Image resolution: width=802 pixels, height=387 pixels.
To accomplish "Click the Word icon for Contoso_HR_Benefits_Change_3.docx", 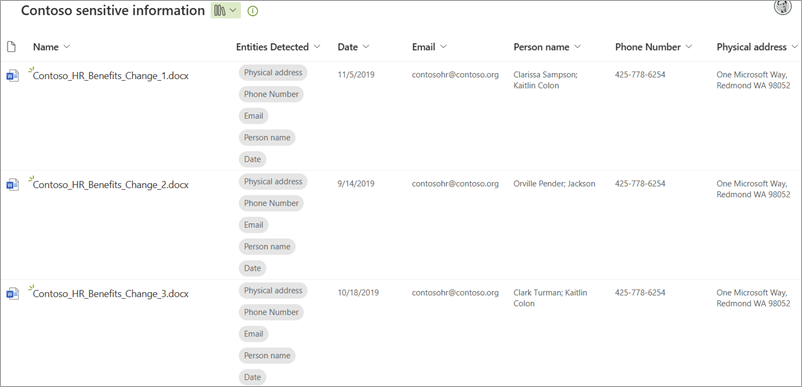I will (x=12, y=294).
